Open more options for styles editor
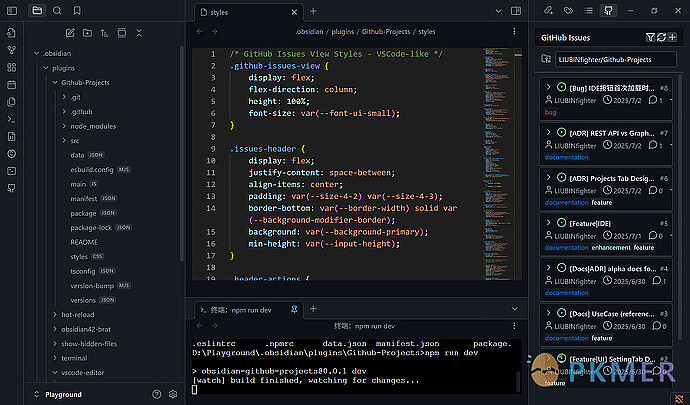The height and width of the screenshot is (405, 690). 514,31
